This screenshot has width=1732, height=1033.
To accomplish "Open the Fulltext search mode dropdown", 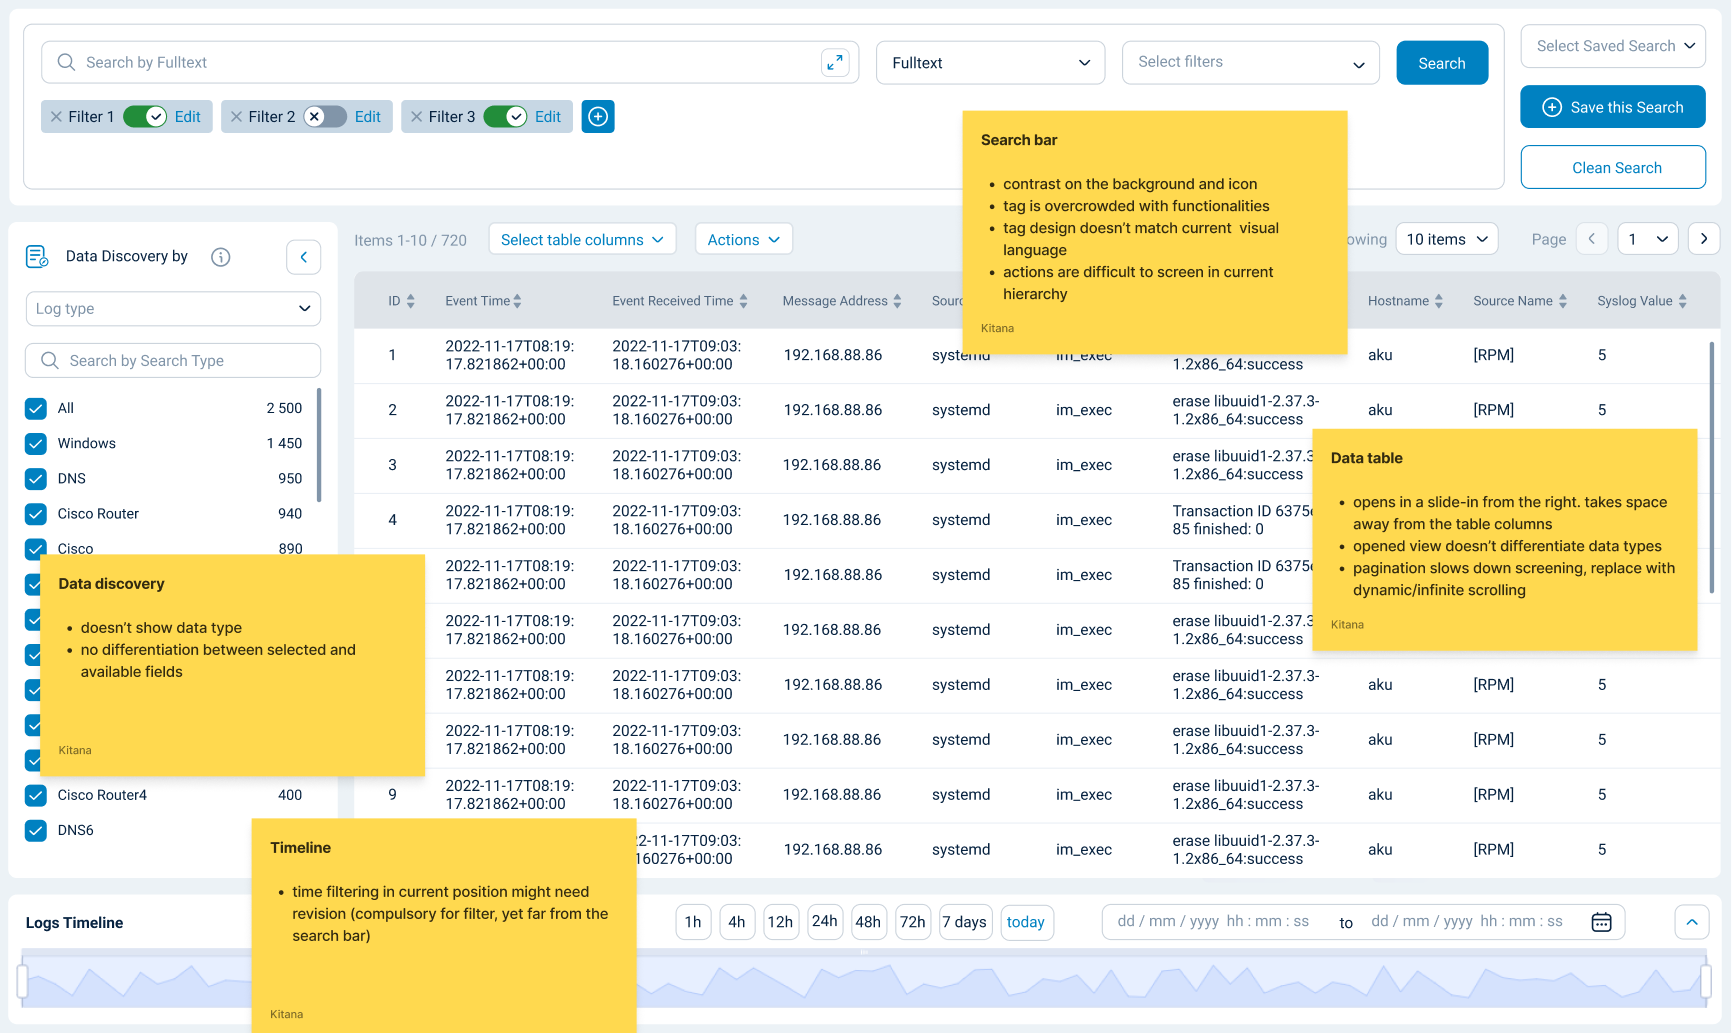I will [990, 62].
